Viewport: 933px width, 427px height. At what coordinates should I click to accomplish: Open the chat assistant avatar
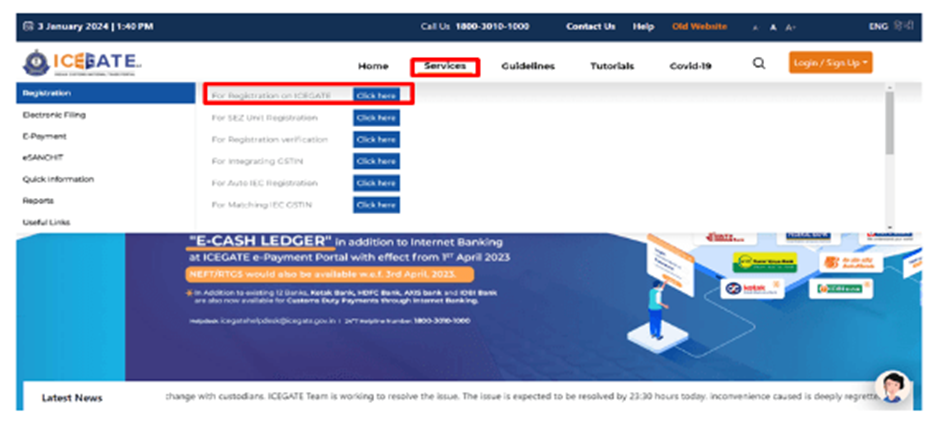890,389
